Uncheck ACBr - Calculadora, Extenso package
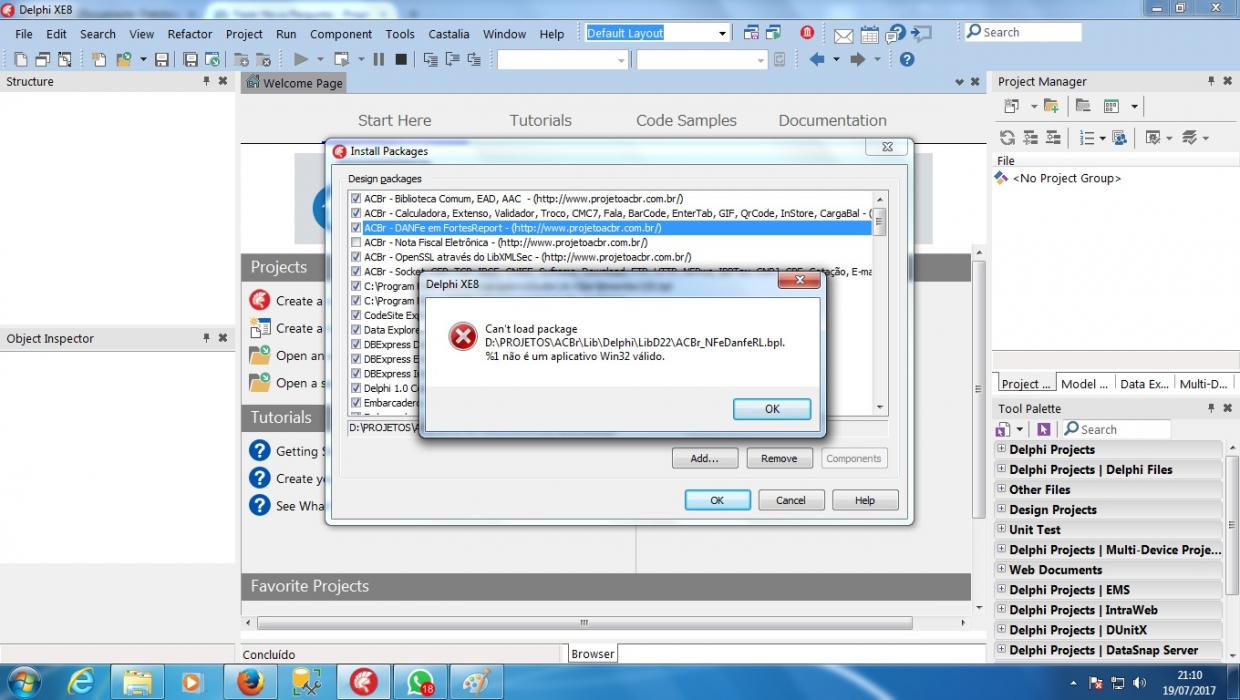1240x700 pixels. point(356,213)
